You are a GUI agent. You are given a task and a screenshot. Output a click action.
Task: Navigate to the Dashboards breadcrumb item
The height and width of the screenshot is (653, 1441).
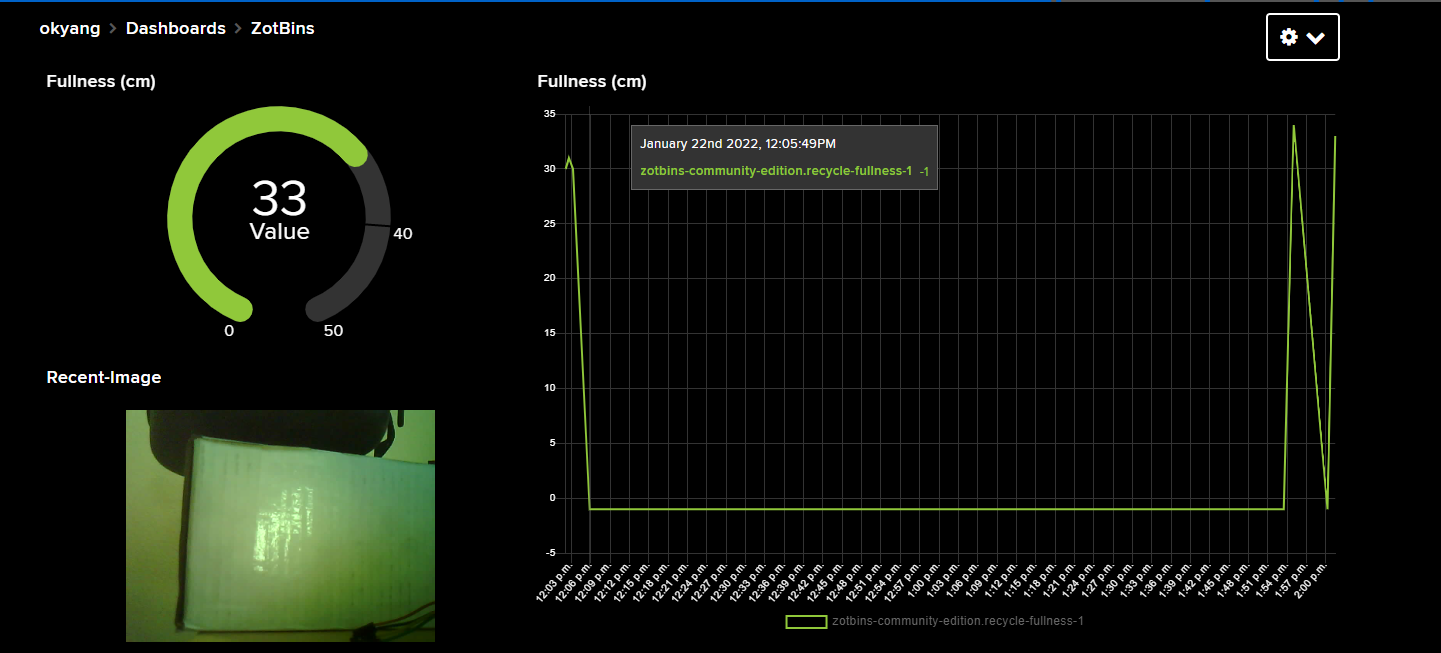[x=175, y=28]
